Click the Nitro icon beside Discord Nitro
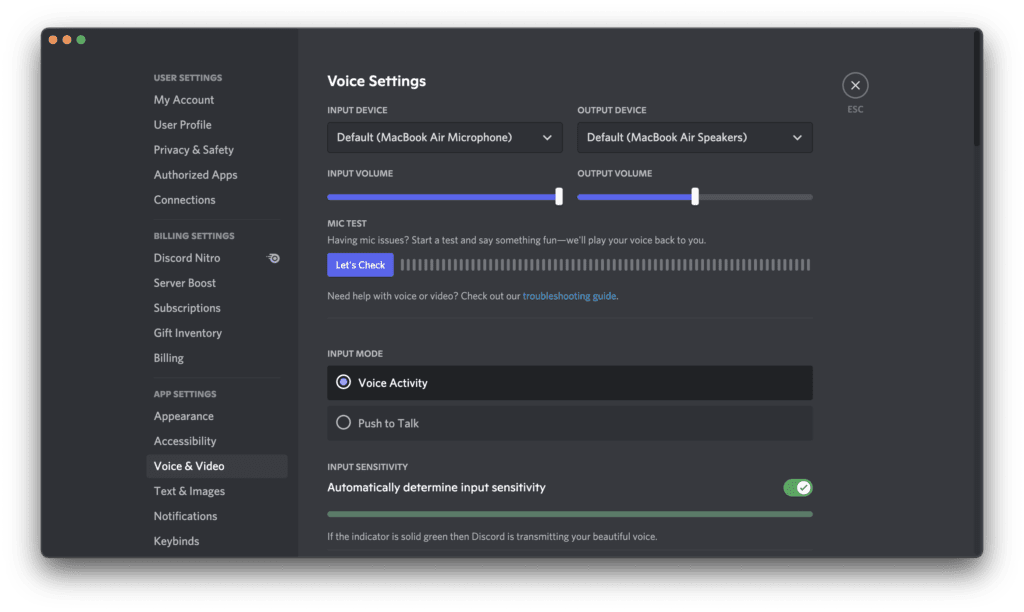This screenshot has height=612, width=1024. point(273,258)
